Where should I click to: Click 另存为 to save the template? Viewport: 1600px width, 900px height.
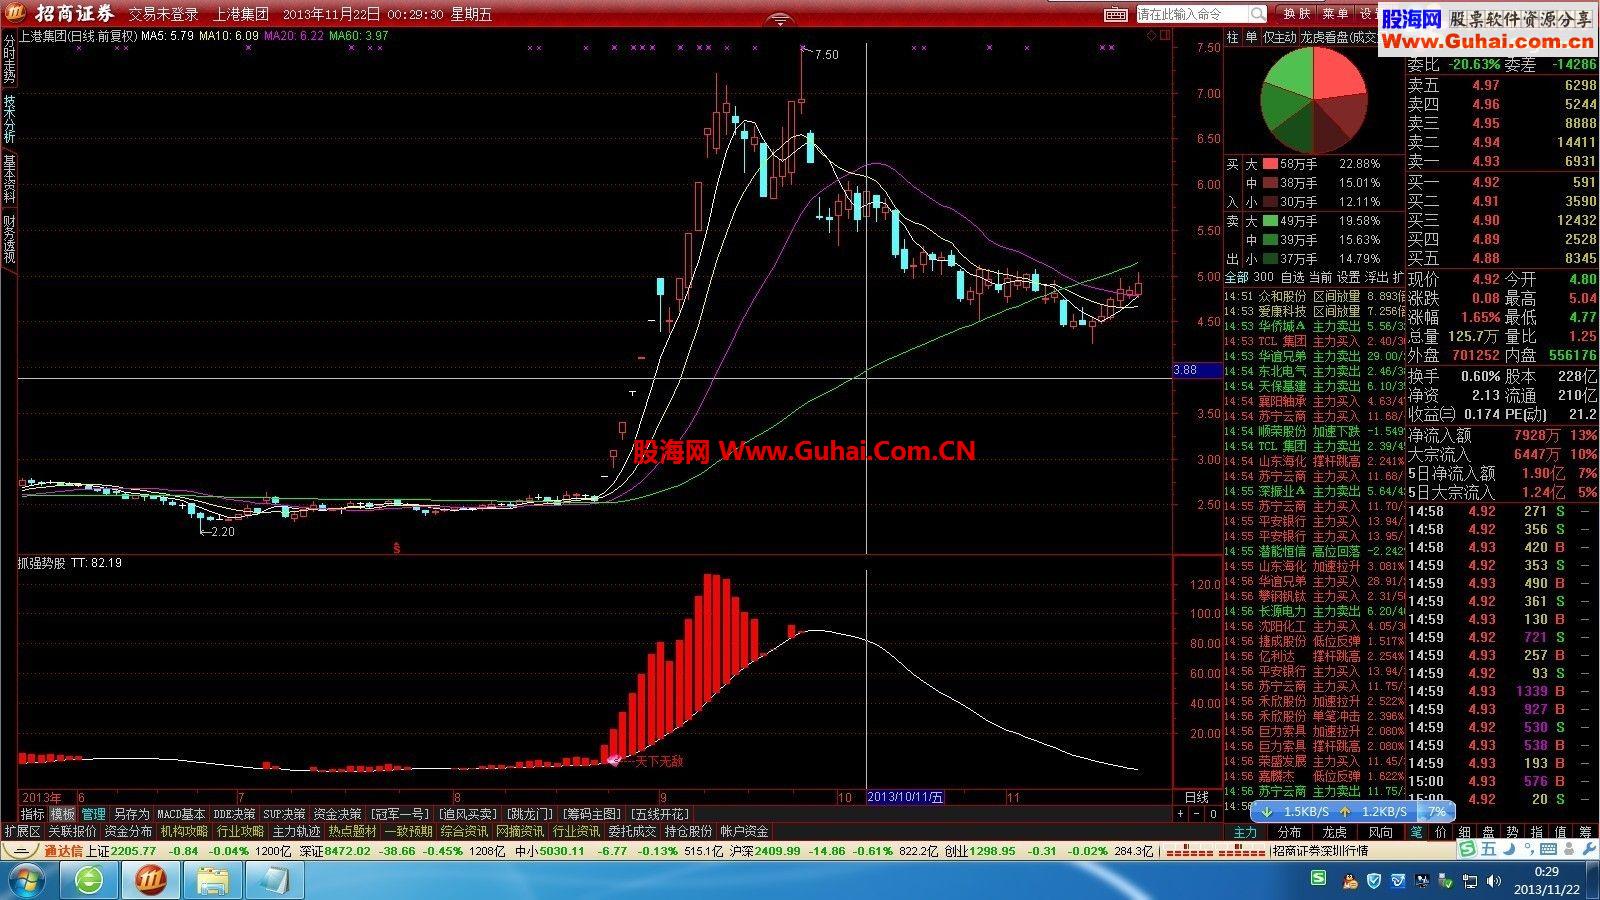point(131,814)
